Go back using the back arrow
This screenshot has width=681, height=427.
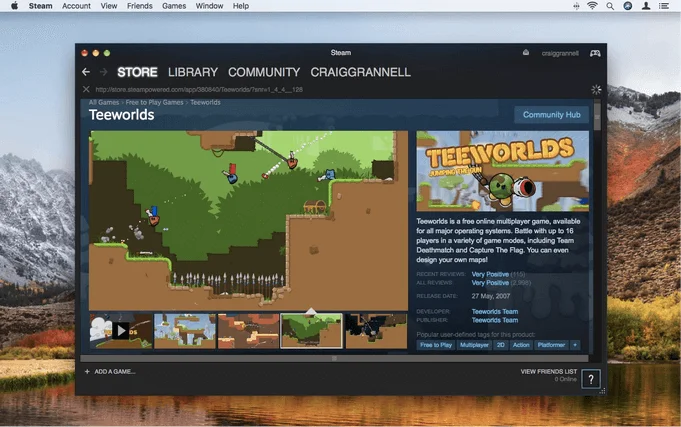pos(86,72)
